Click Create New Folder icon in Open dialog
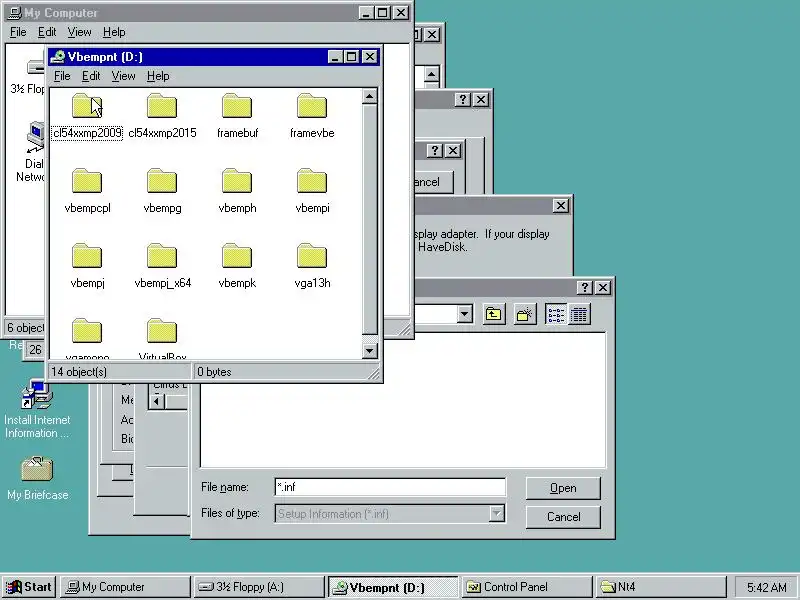This screenshot has height=600, width=800. pyautogui.click(x=525, y=314)
